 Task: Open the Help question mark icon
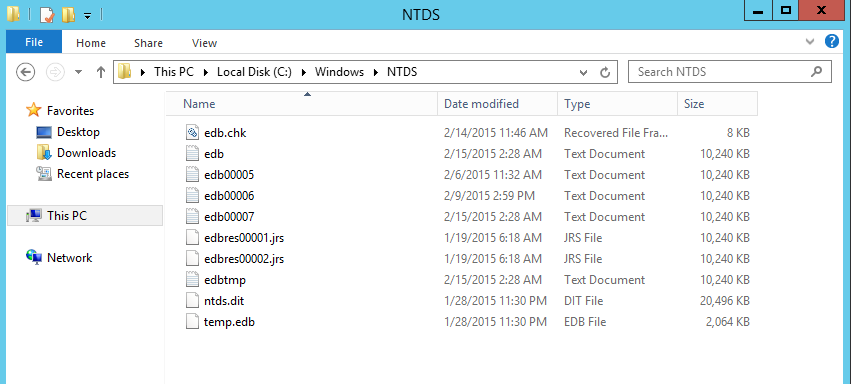(831, 42)
